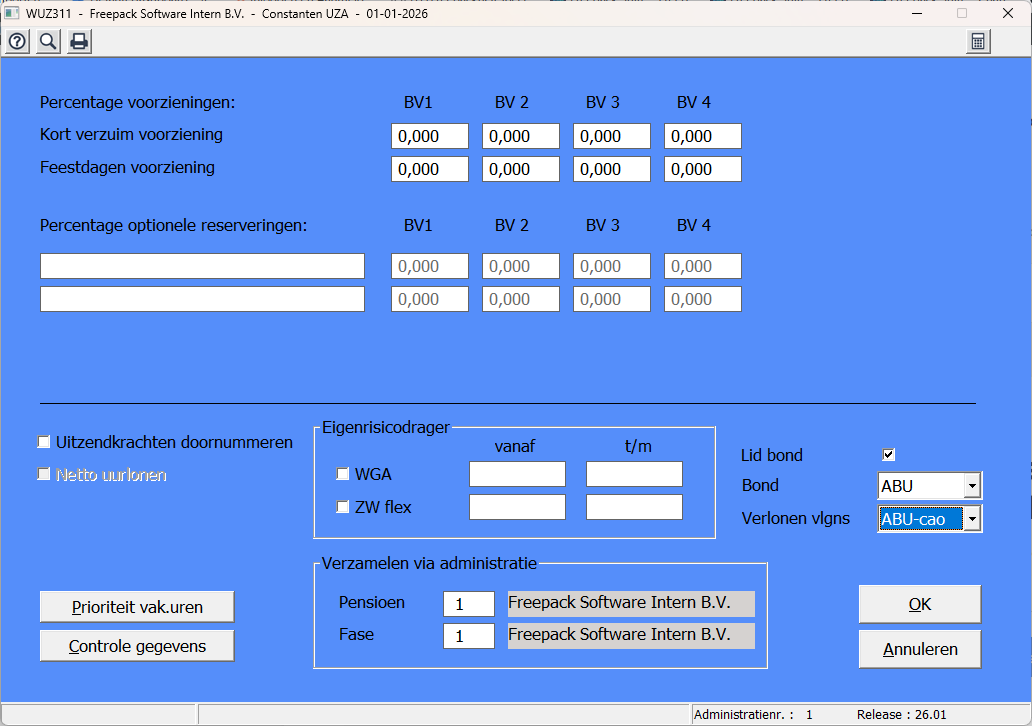1032x726 pixels.
Task: Select first optionele reservering name field
Action: click(202, 266)
